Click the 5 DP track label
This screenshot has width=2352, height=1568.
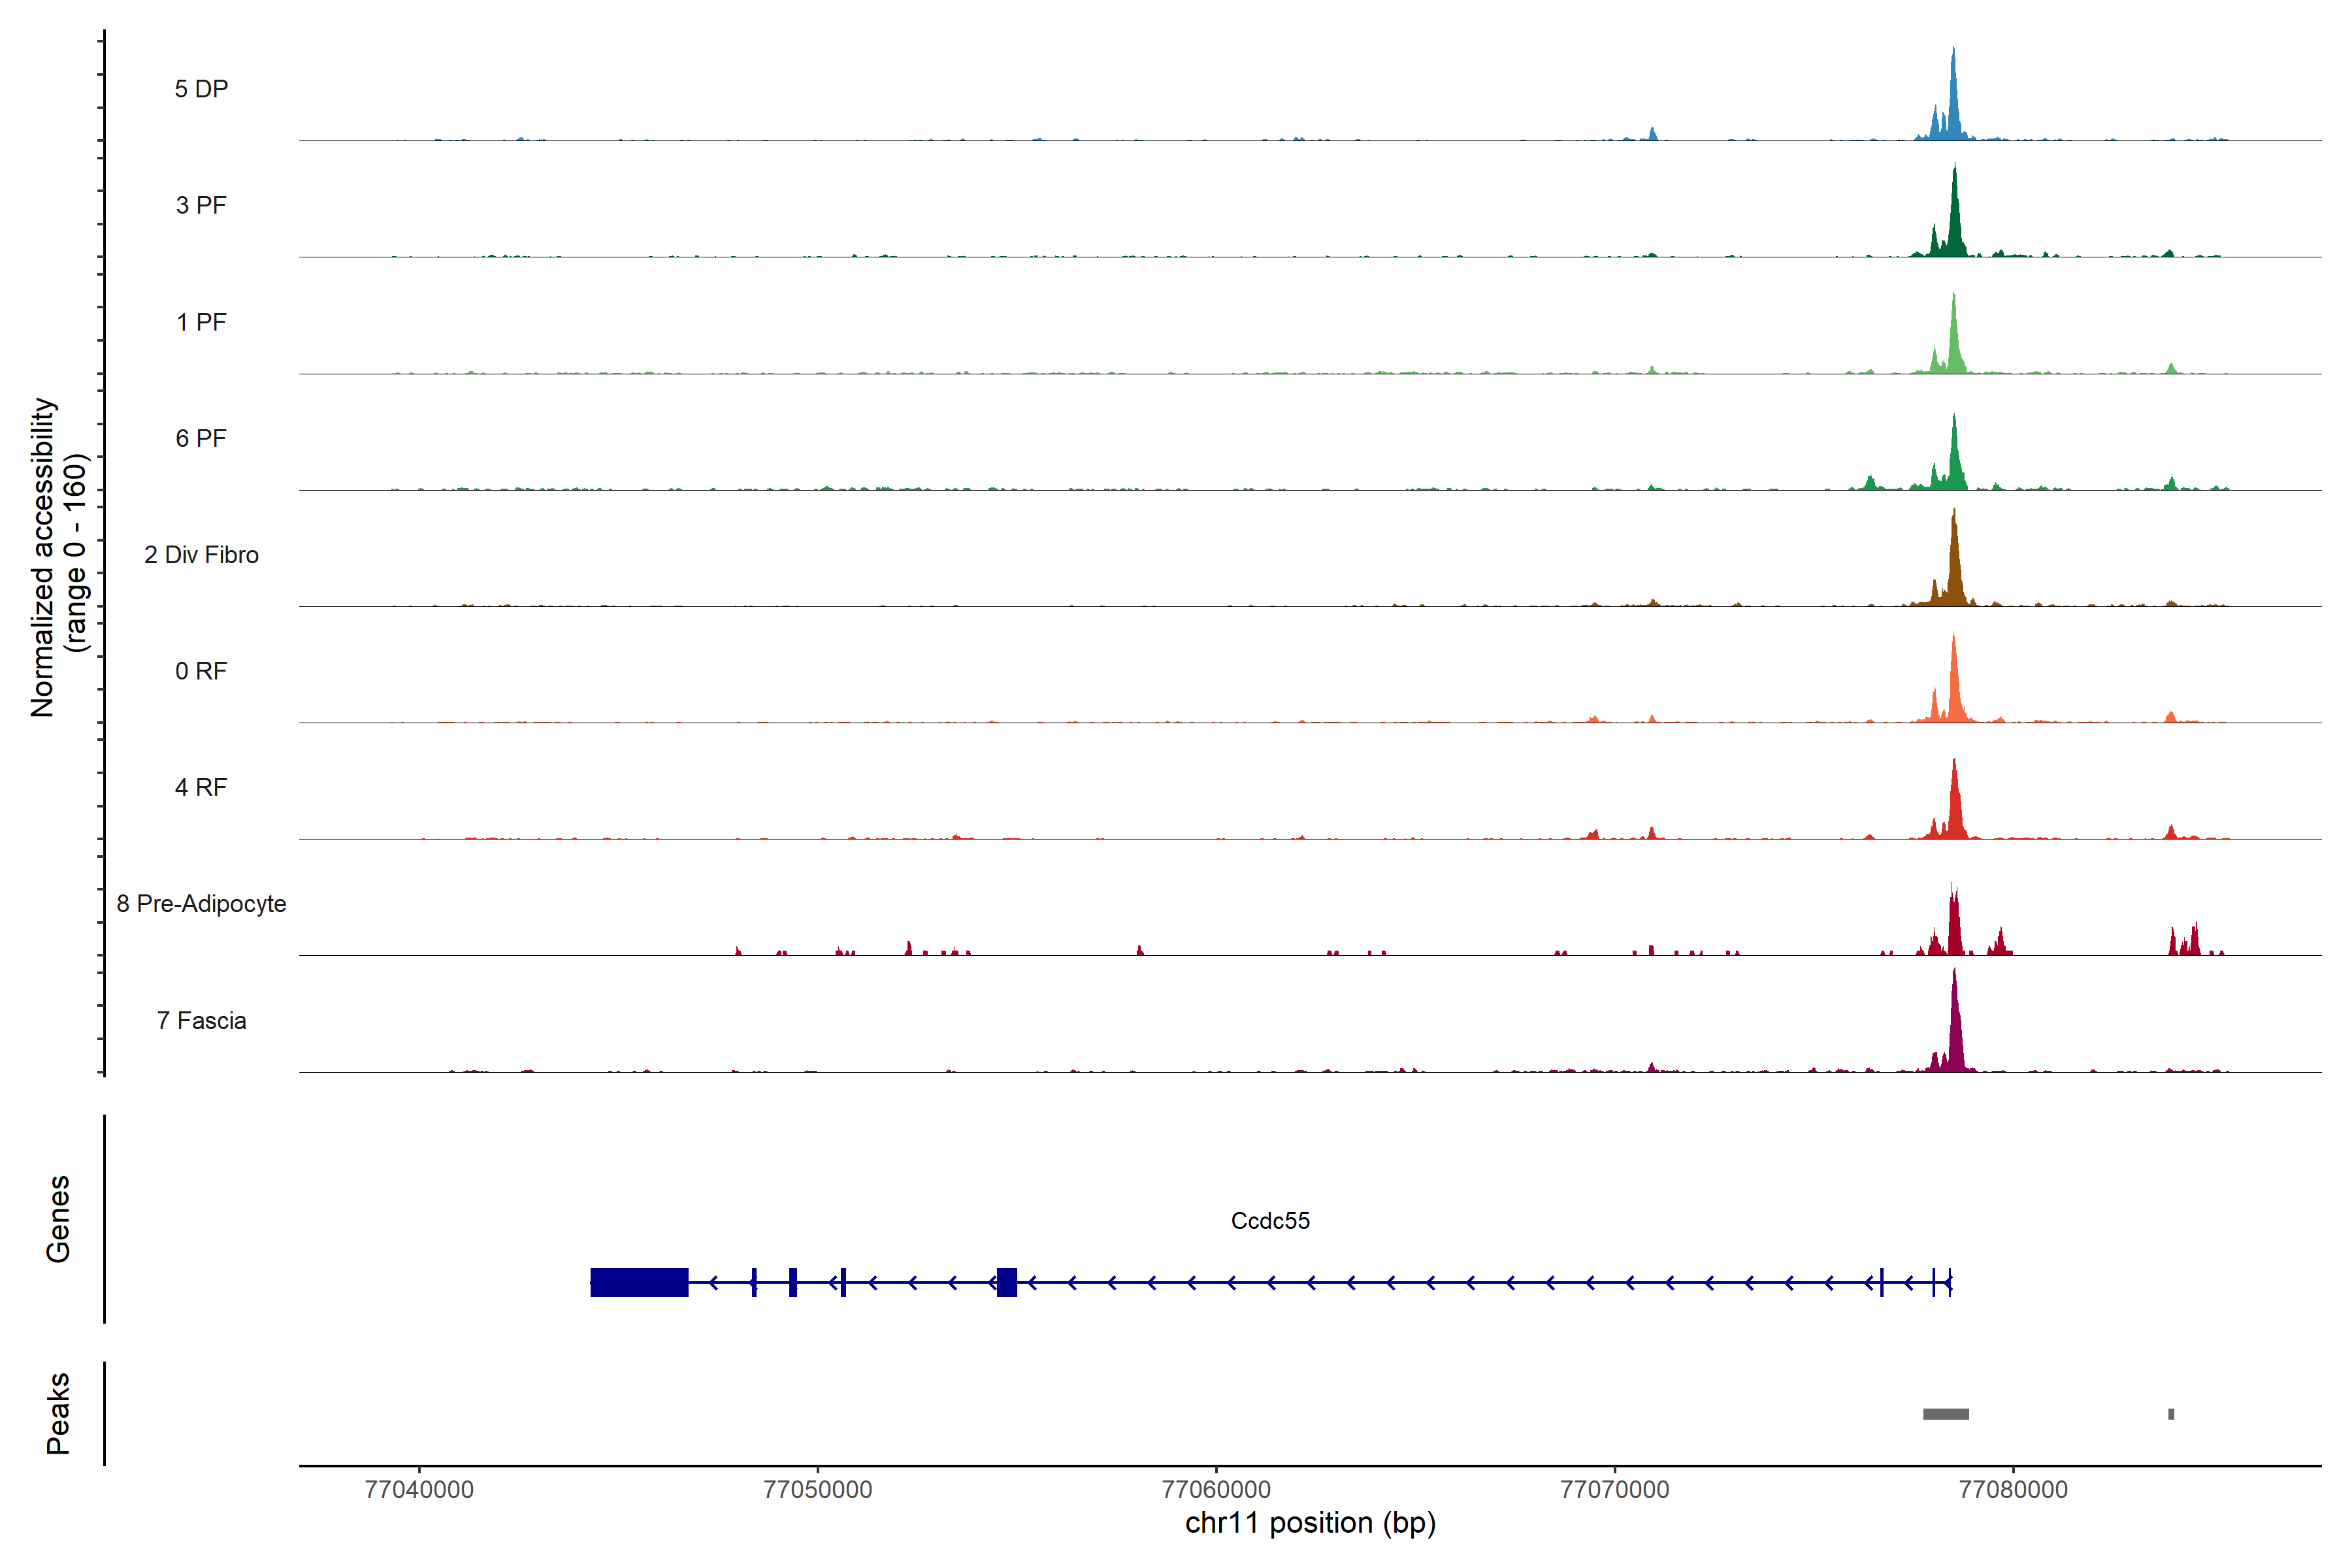point(201,89)
